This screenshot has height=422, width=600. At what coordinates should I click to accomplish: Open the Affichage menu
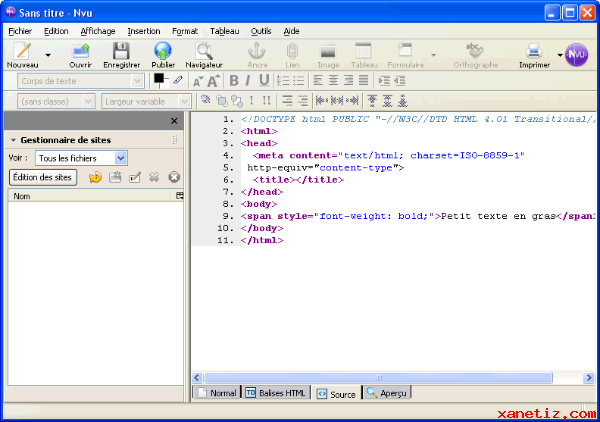click(x=98, y=31)
